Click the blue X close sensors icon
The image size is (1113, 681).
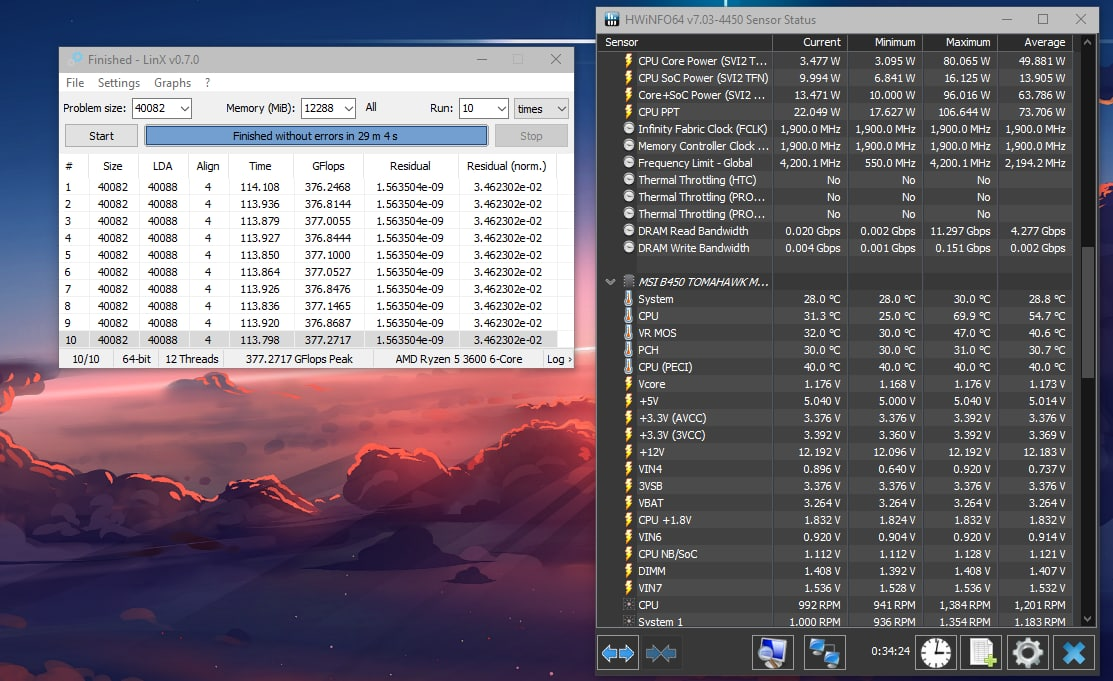[1073, 653]
